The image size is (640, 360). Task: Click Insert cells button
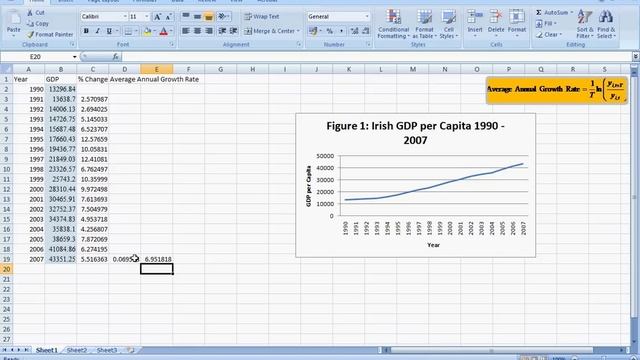tap(475, 23)
